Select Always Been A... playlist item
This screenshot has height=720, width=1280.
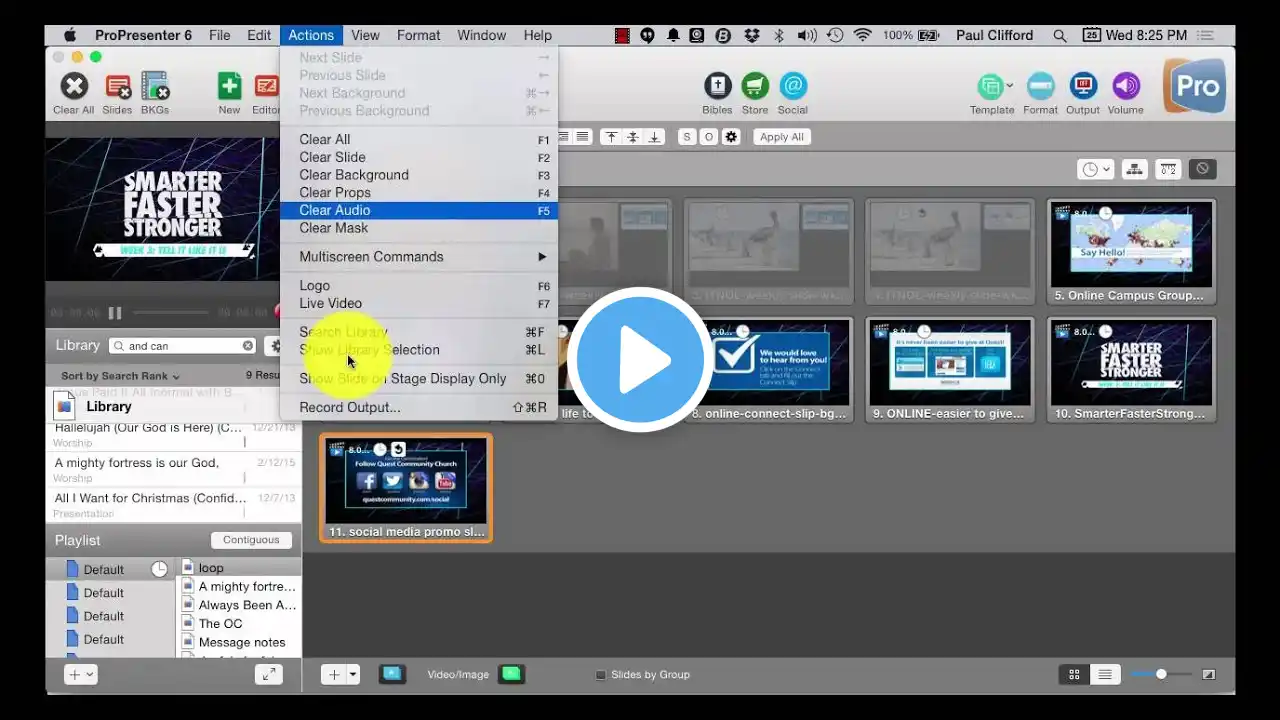pos(239,605)
